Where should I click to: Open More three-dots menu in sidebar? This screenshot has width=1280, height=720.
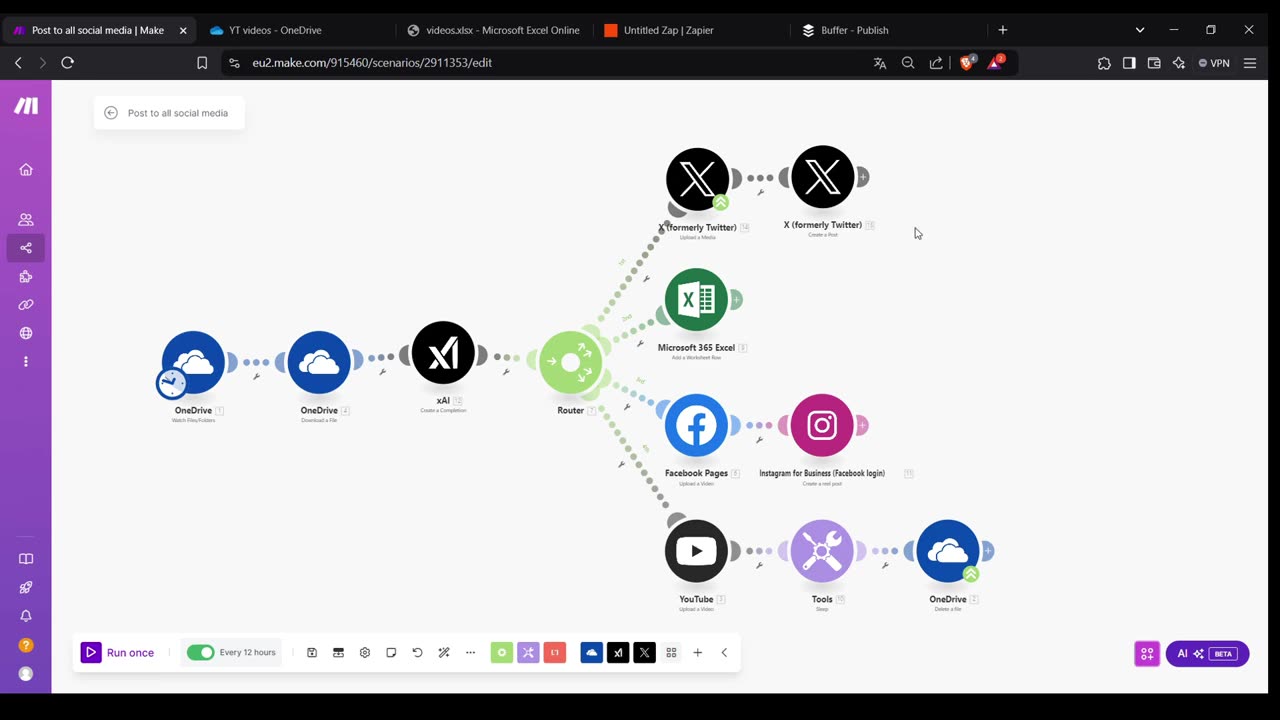pos(26,361)
